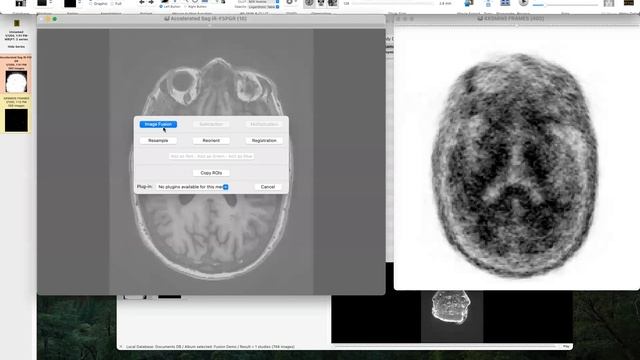Viewport: 640px width, 360px height.
Task: Click the far-right dark toolbar icon
Action: pos(629,3)
